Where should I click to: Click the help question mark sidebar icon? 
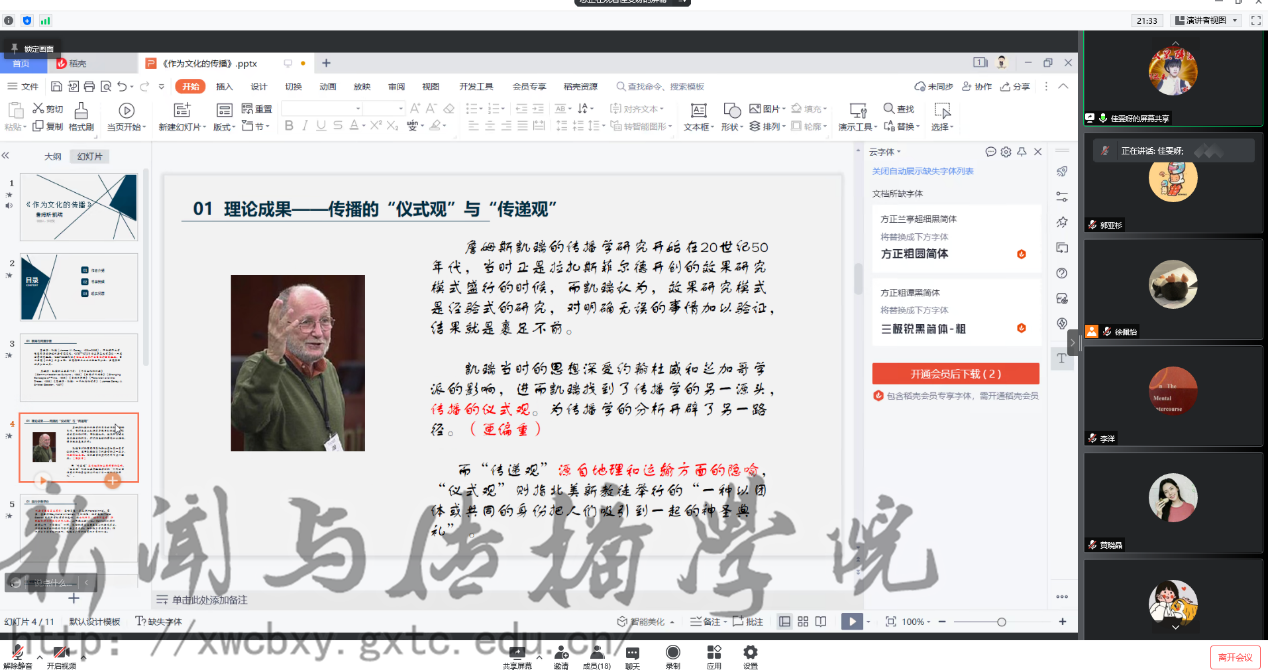pos(1062,273)
